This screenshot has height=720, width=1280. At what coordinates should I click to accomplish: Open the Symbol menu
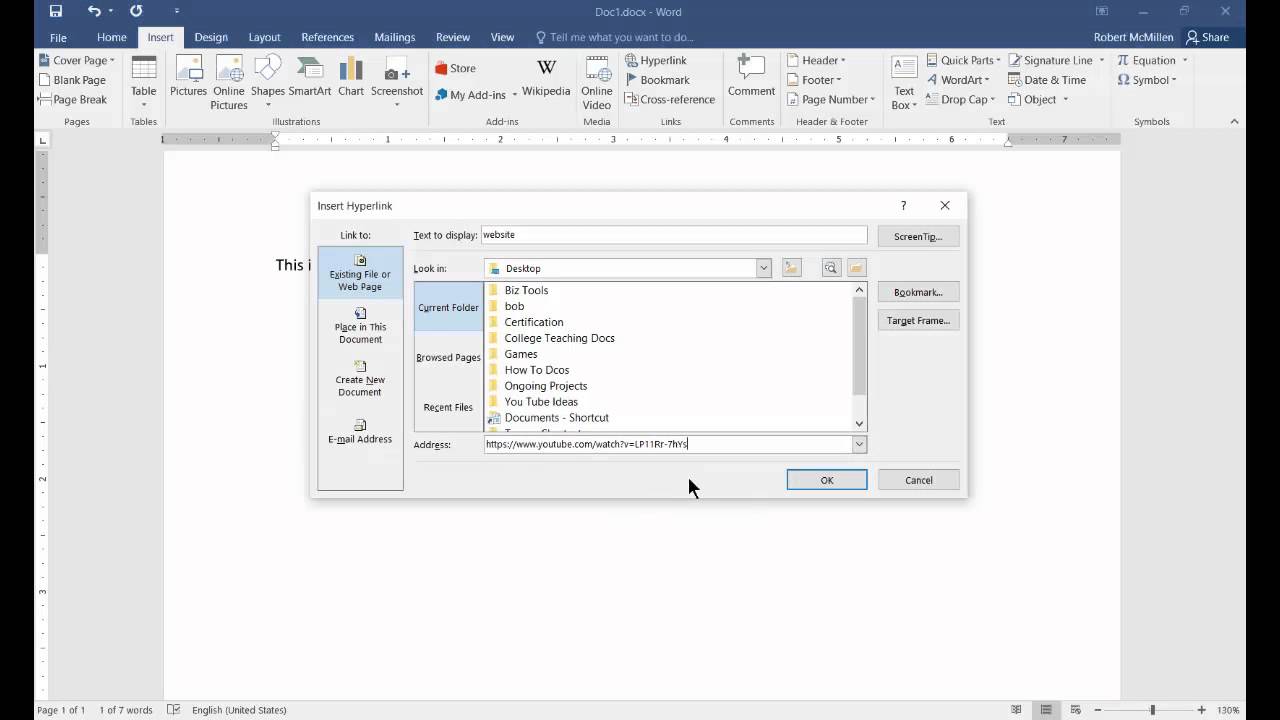pyautogui.click(x=1147, y=80)
